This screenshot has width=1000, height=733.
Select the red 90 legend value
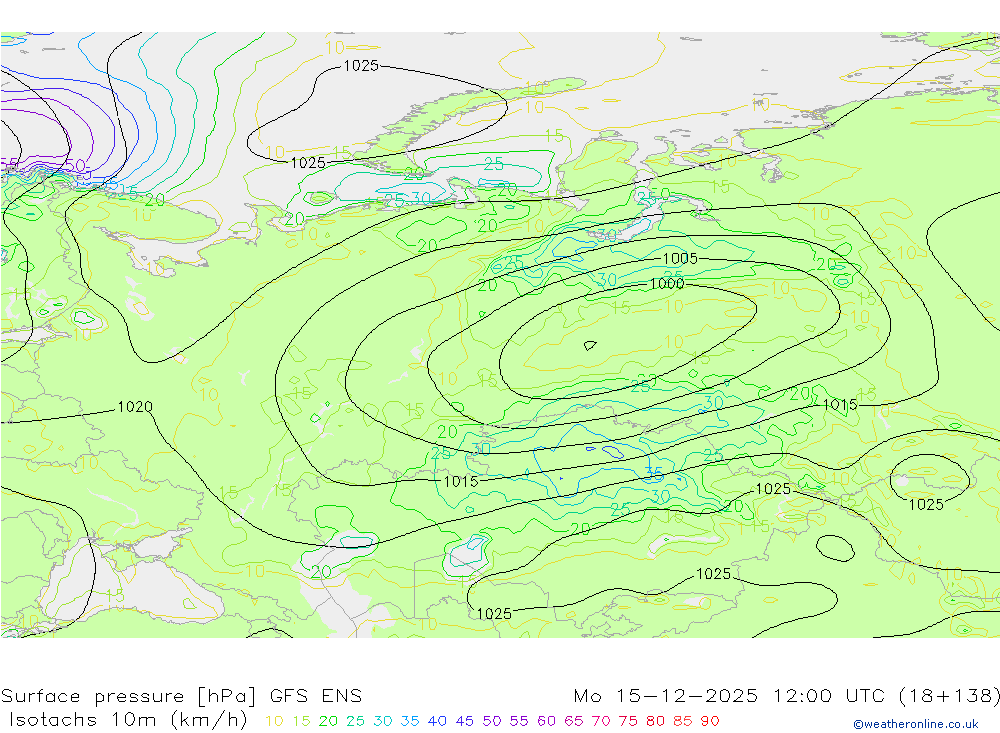[x=710, y=722]
